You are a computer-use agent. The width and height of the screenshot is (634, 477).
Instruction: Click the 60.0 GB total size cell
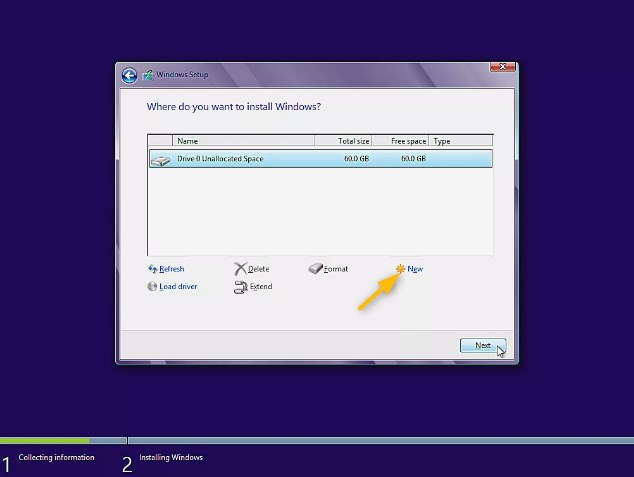tap(357, 158)
